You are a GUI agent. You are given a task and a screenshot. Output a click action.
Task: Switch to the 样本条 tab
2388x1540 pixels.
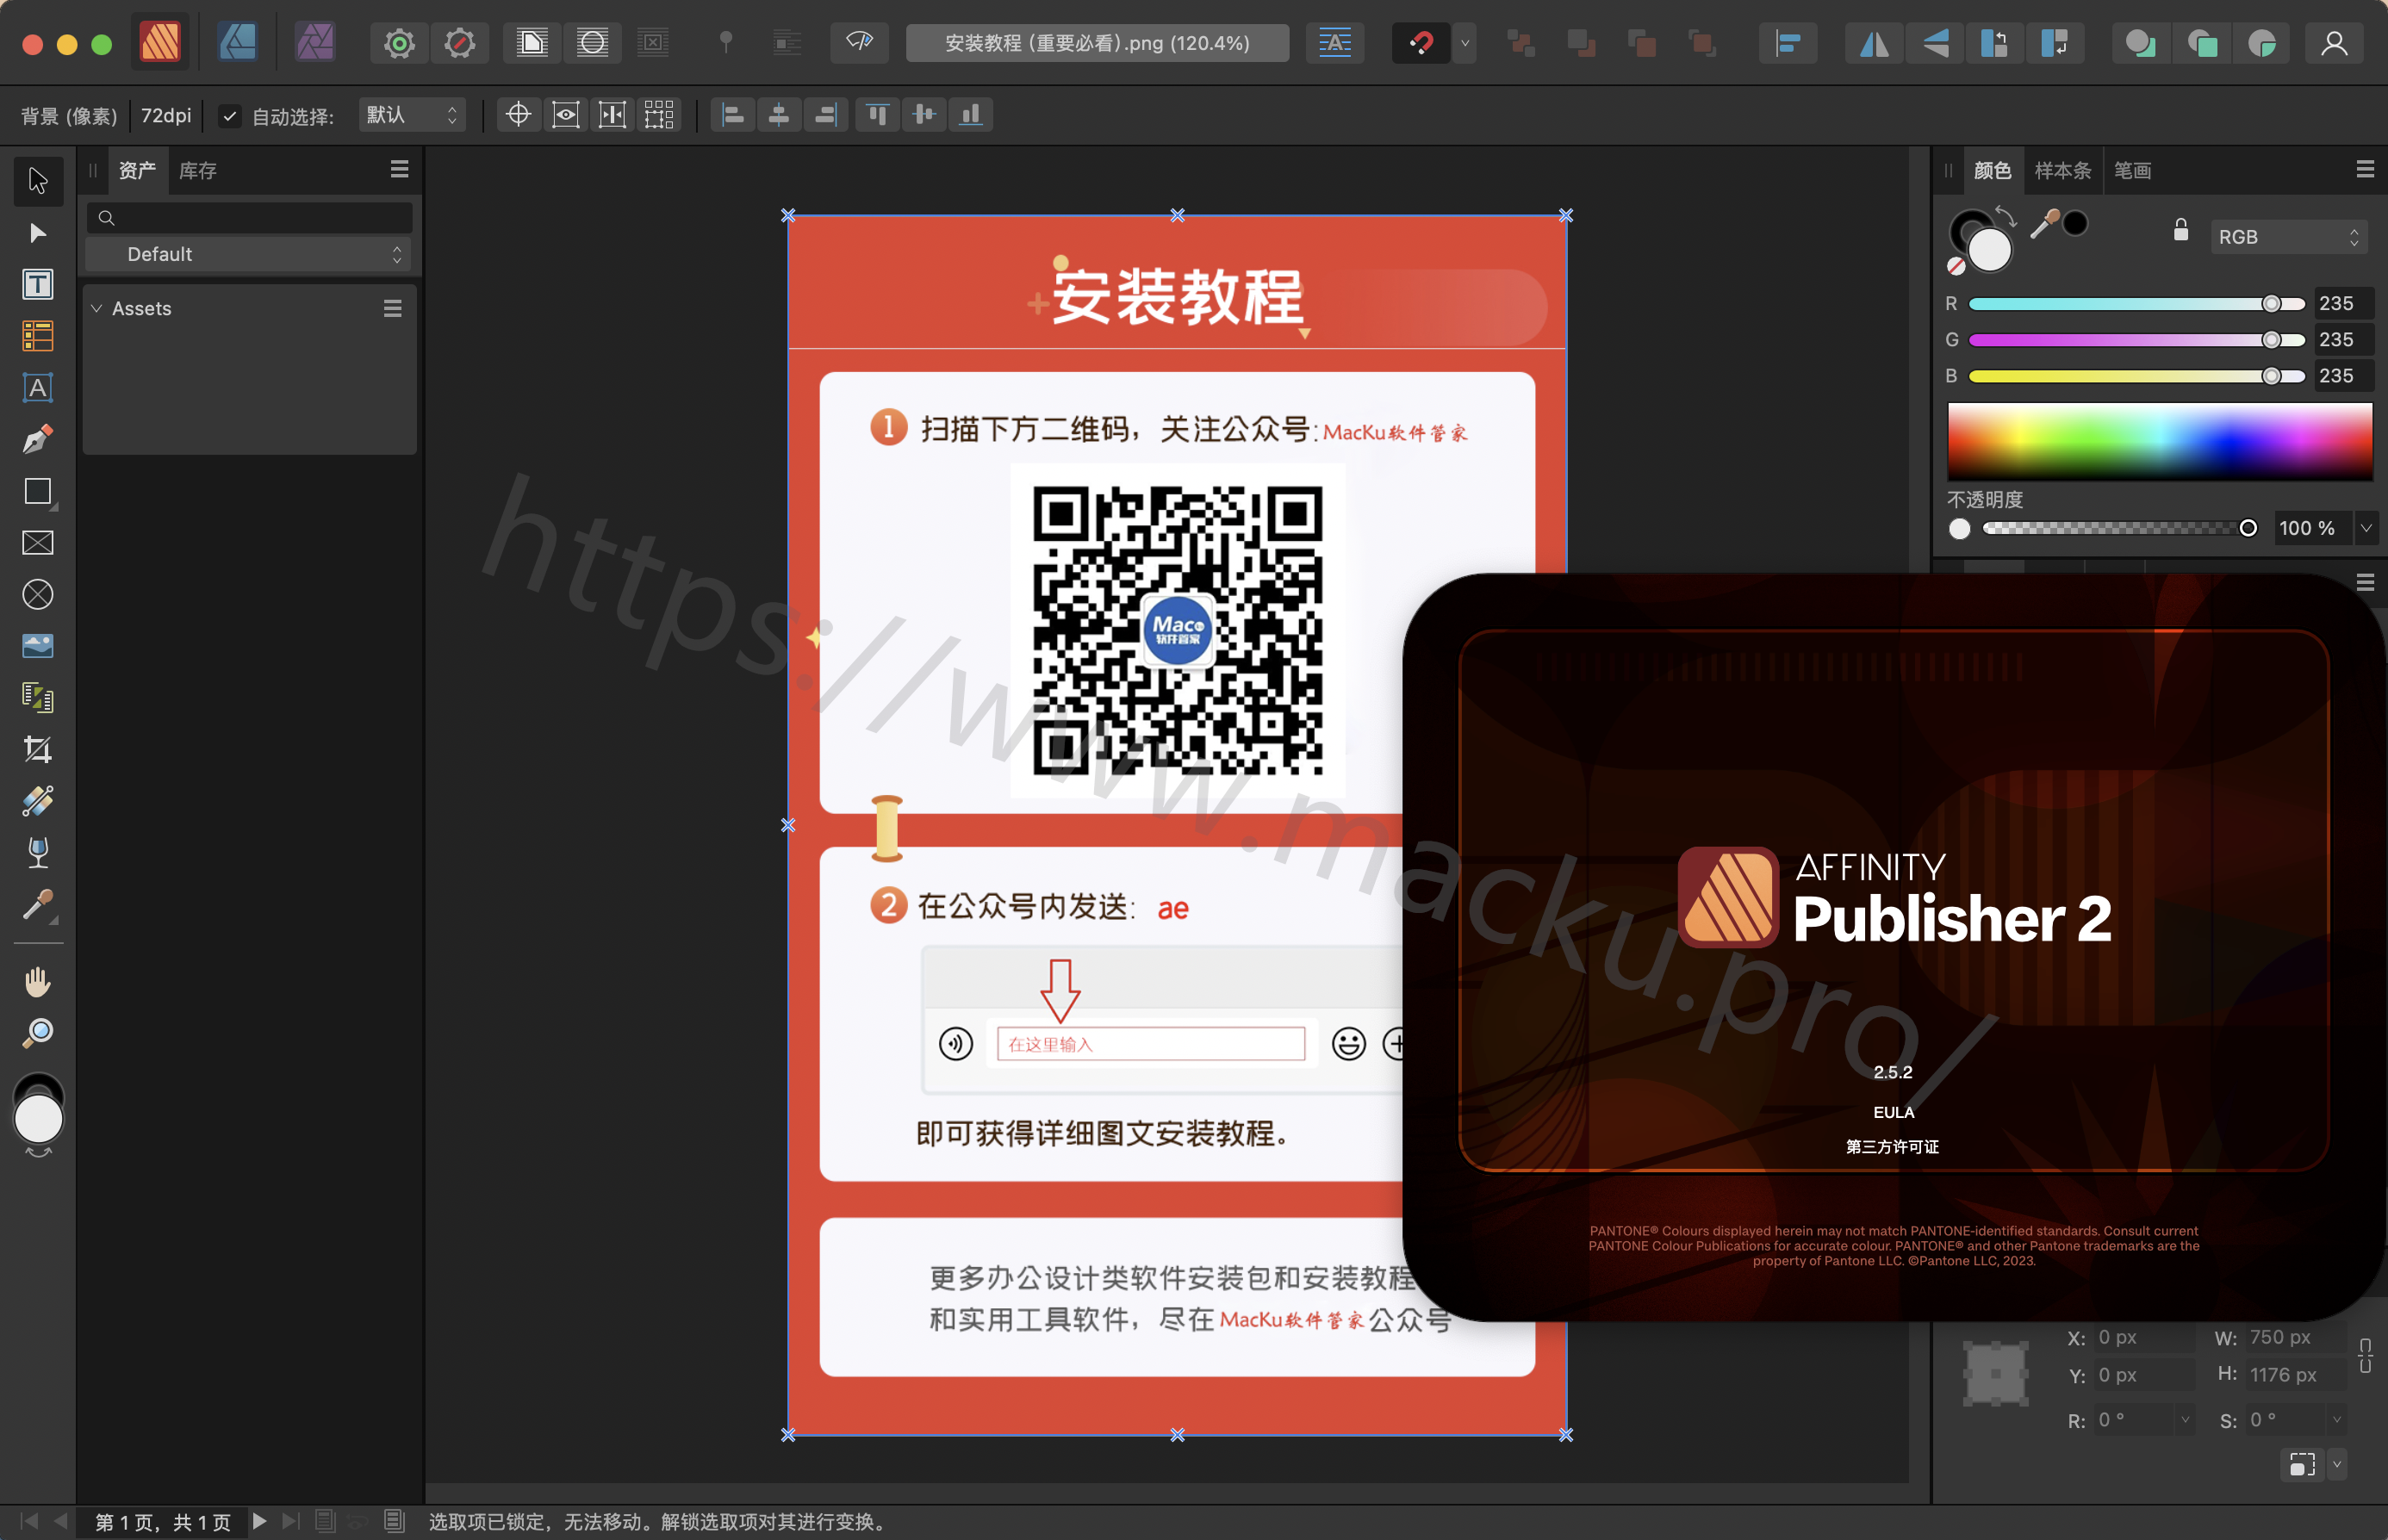[x=2062, y=170]
